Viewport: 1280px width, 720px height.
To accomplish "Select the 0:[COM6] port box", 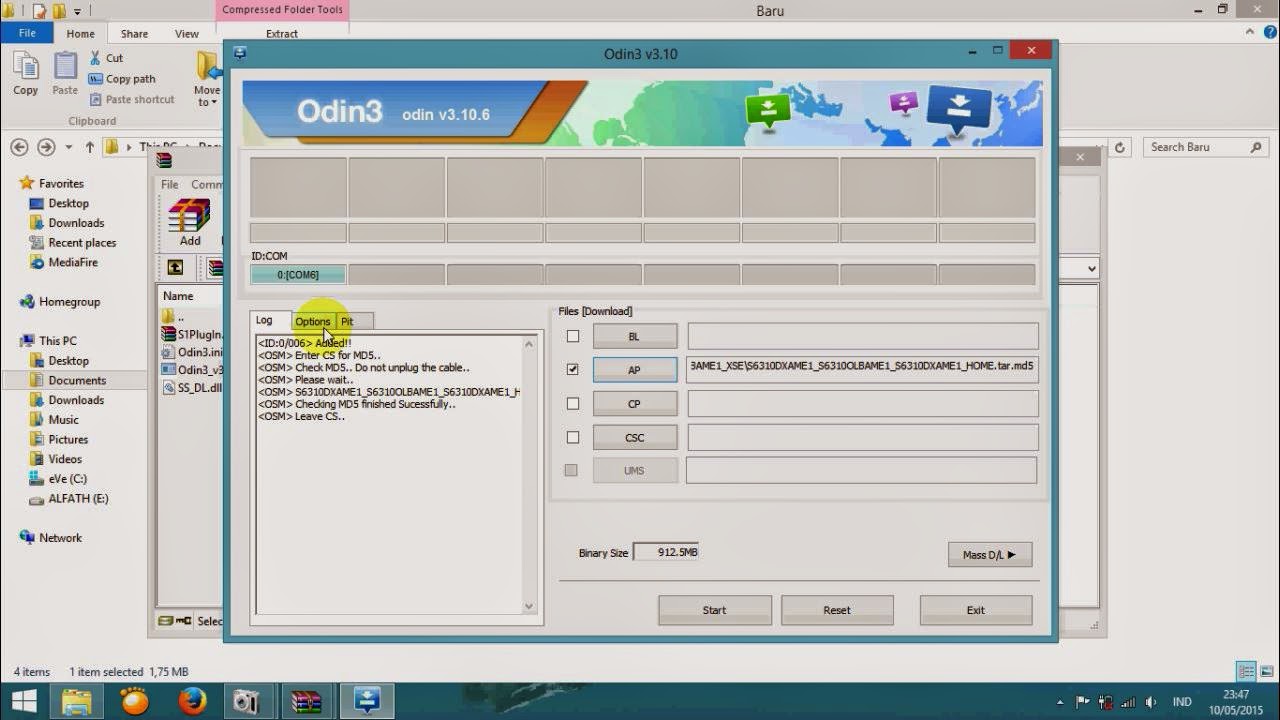I will 298,274.
